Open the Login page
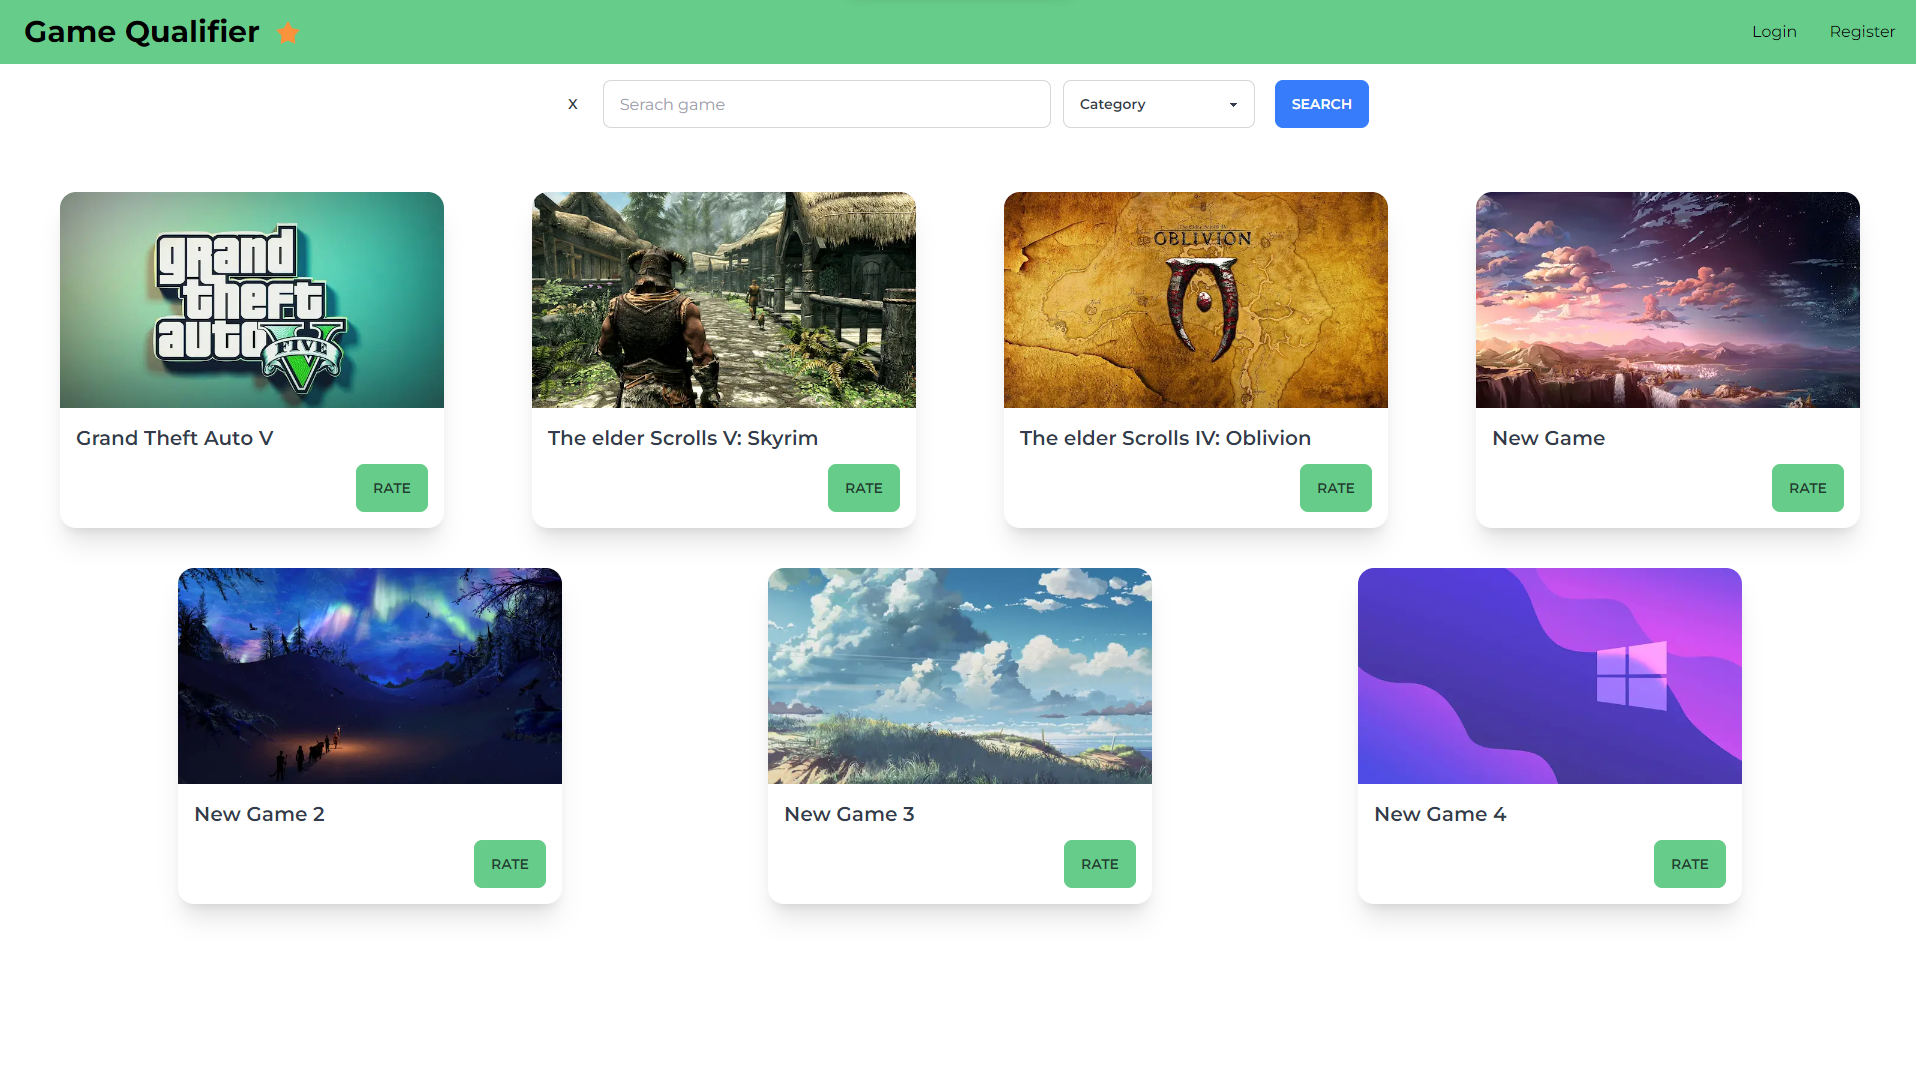Screen dimensions: 1916x1080 1773,31
